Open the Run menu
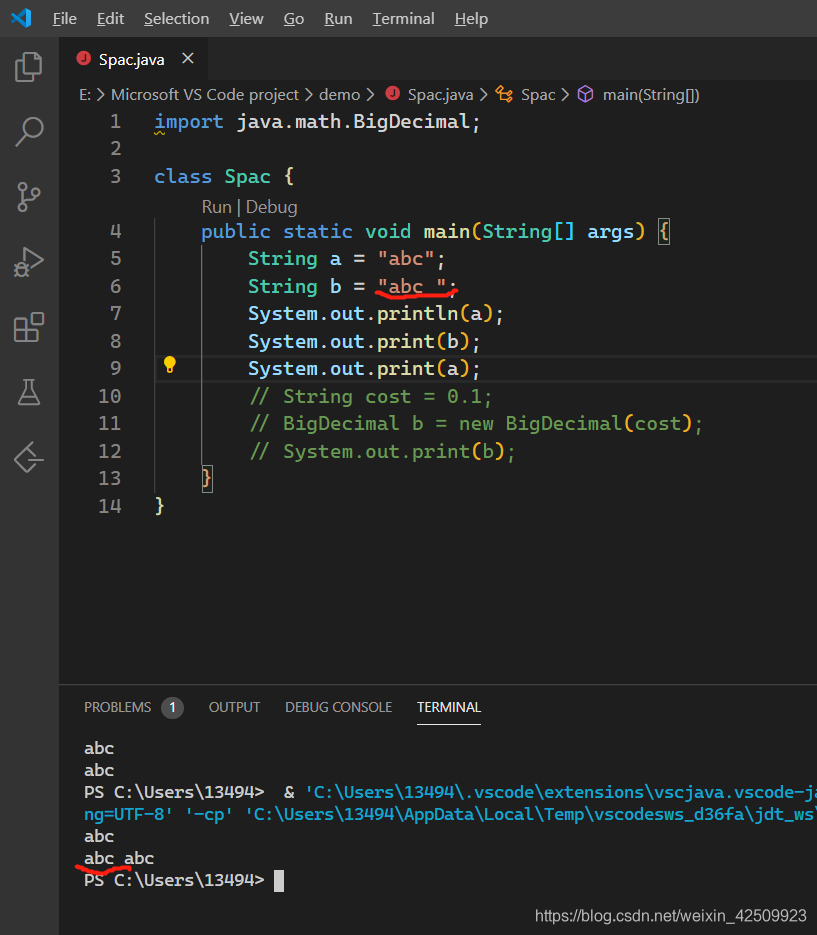This screenshot has width=817, height=935. [338, 18]
